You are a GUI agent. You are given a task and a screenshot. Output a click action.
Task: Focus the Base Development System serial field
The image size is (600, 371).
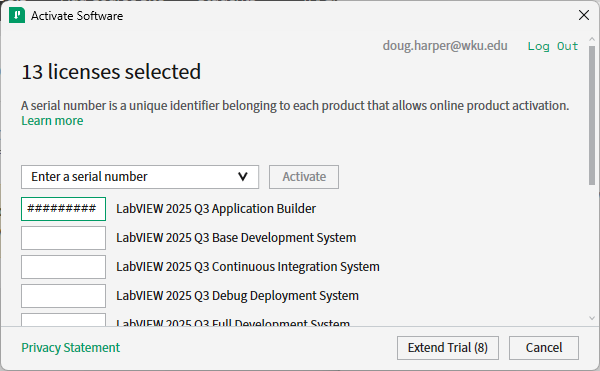64,238
